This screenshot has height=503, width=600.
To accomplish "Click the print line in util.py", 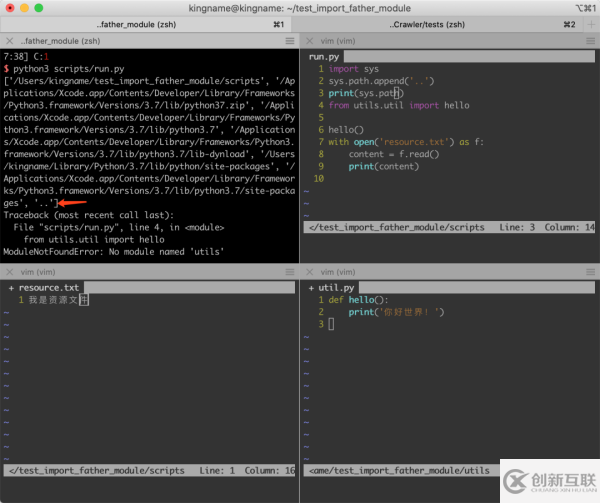I will coord(396,312).
